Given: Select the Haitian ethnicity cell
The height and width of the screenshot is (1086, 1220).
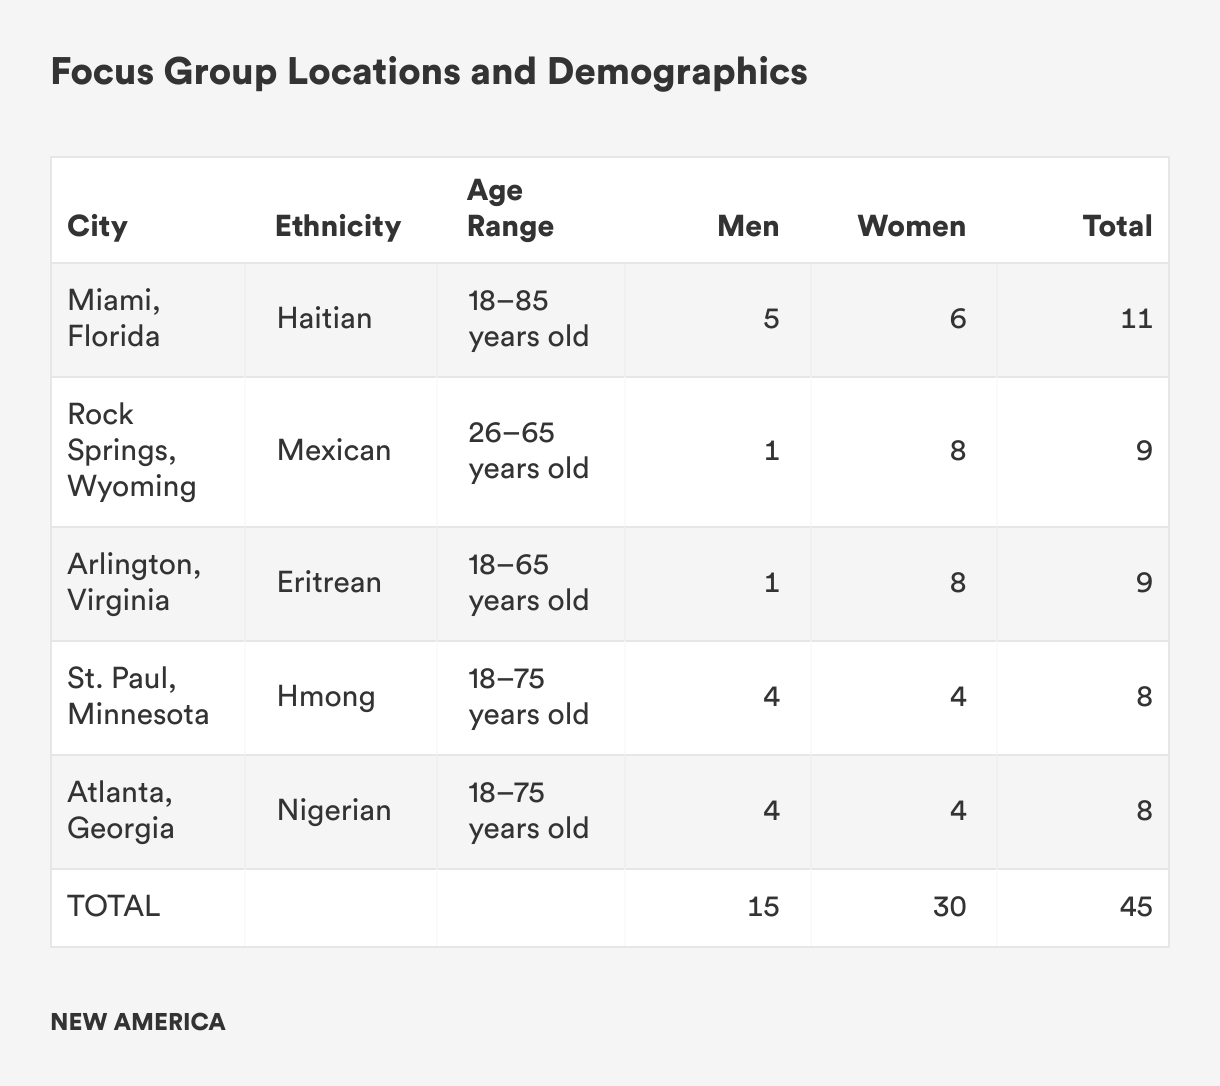Looking at the screenshot, I should [324, 318].
